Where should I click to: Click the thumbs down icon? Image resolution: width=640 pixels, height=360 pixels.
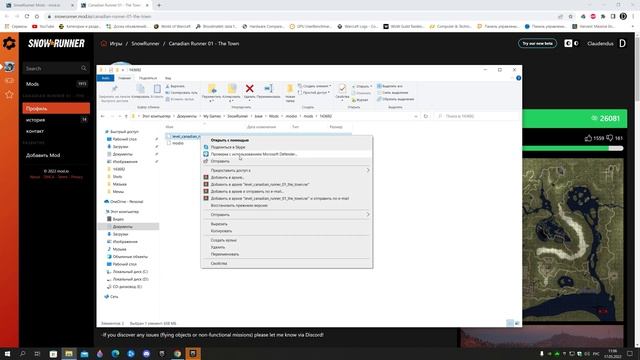click(610, 138)
